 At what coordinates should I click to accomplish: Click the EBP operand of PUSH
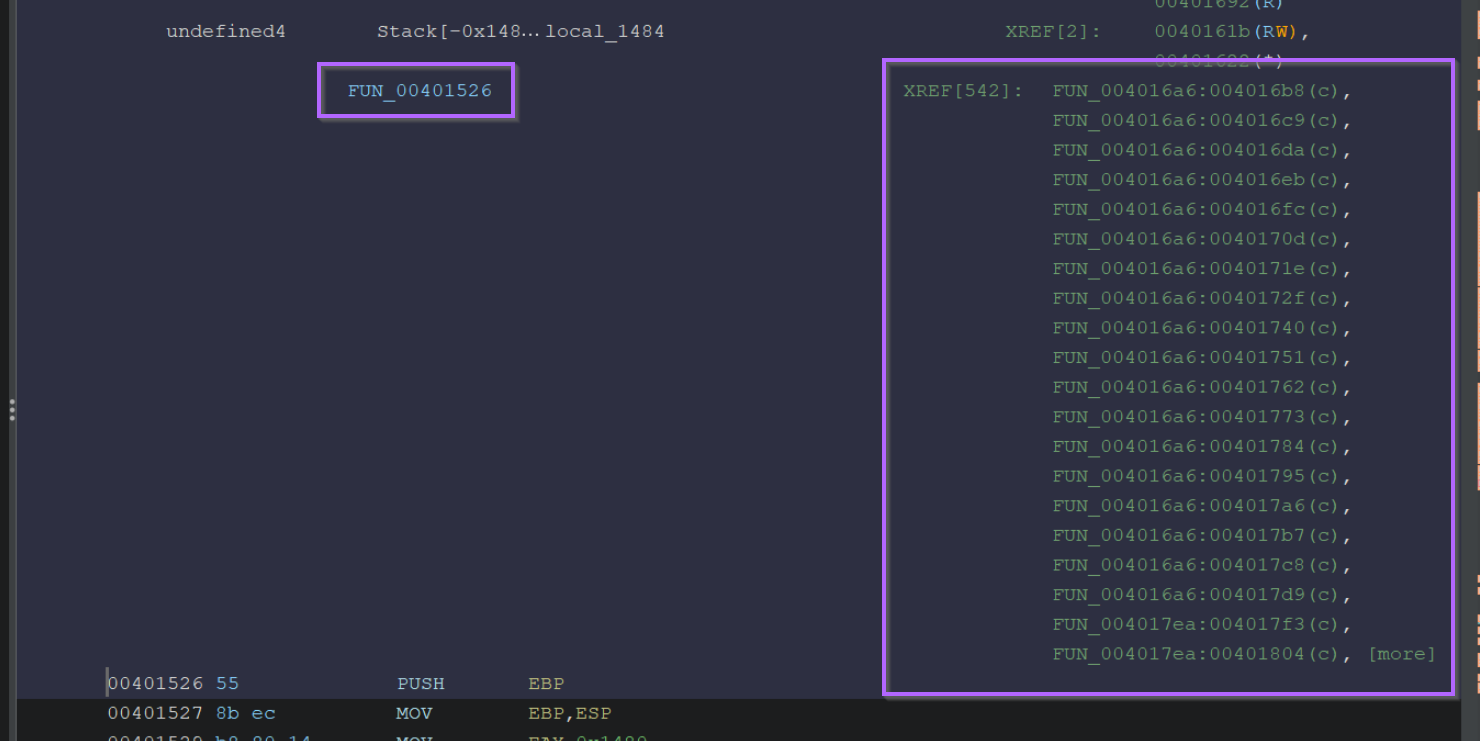pos(546,684)
